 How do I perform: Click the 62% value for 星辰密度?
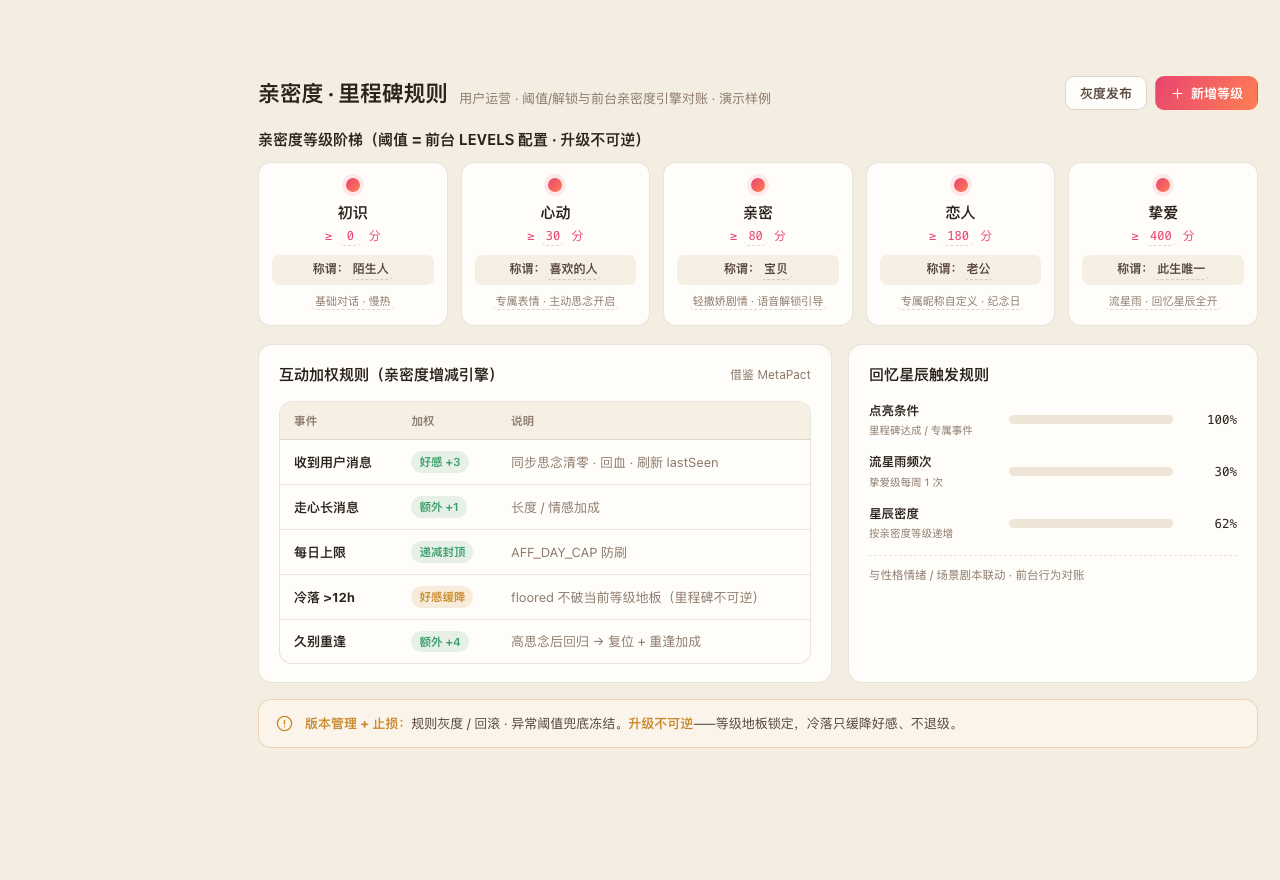[1226, 524]
